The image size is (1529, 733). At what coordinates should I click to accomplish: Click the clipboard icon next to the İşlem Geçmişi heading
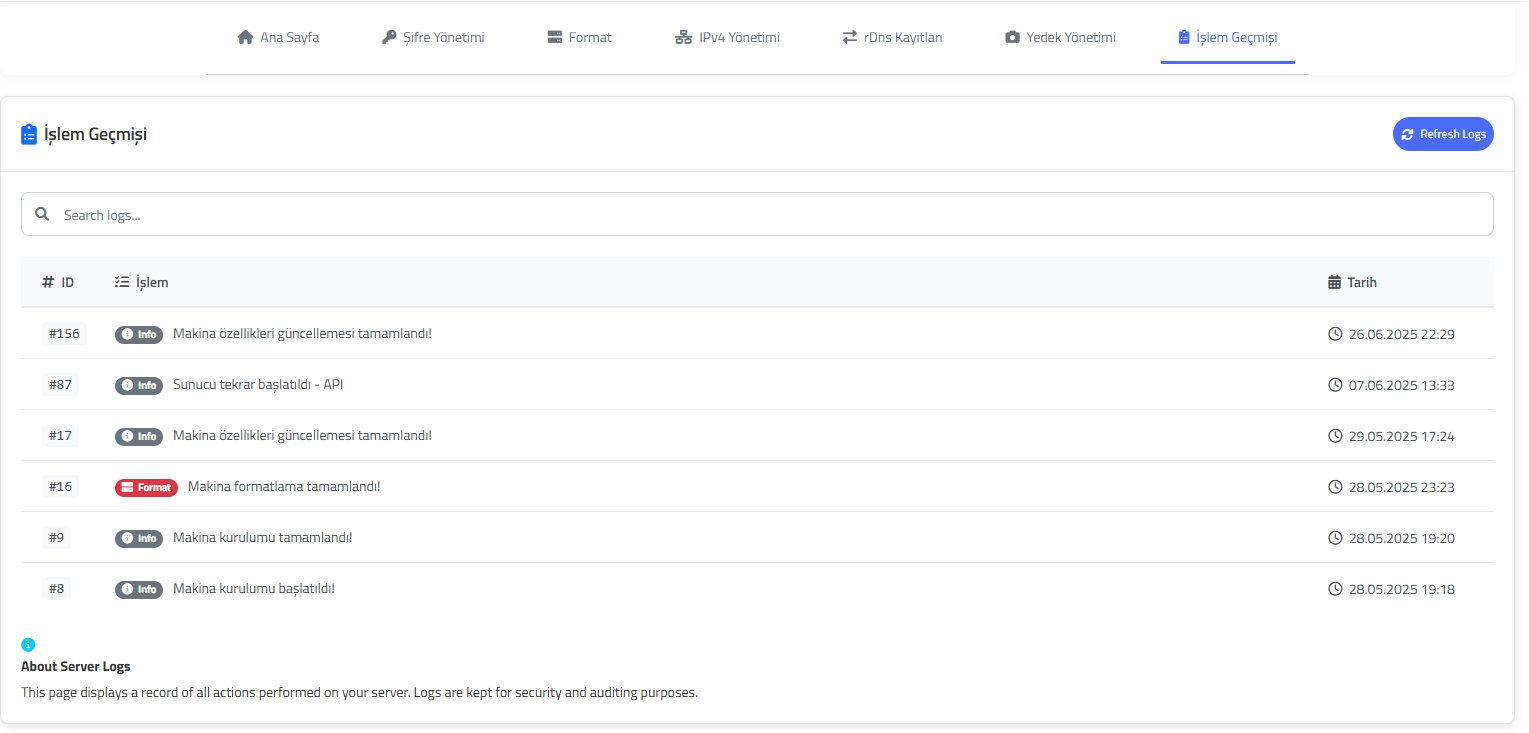29,134
